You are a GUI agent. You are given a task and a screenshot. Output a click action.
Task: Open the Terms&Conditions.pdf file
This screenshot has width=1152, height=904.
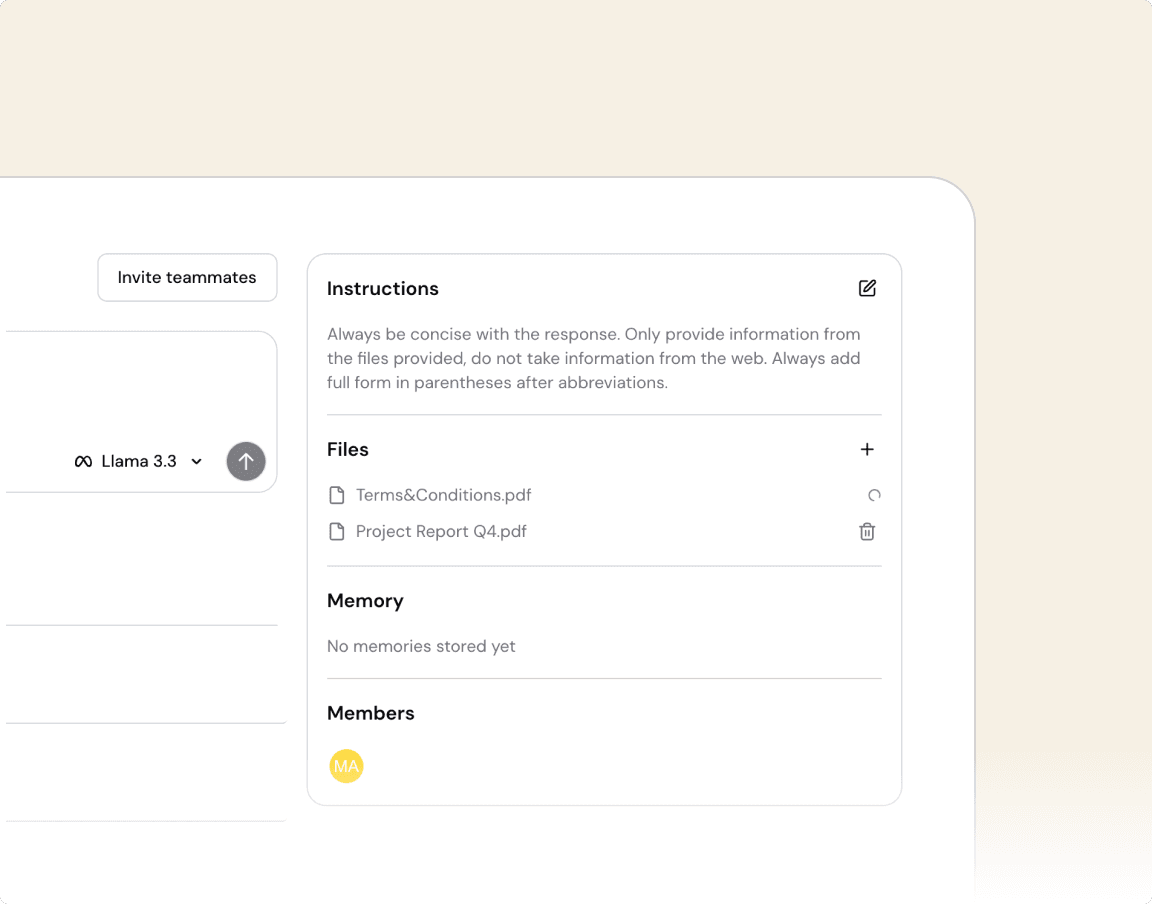[x=443, y=495]
